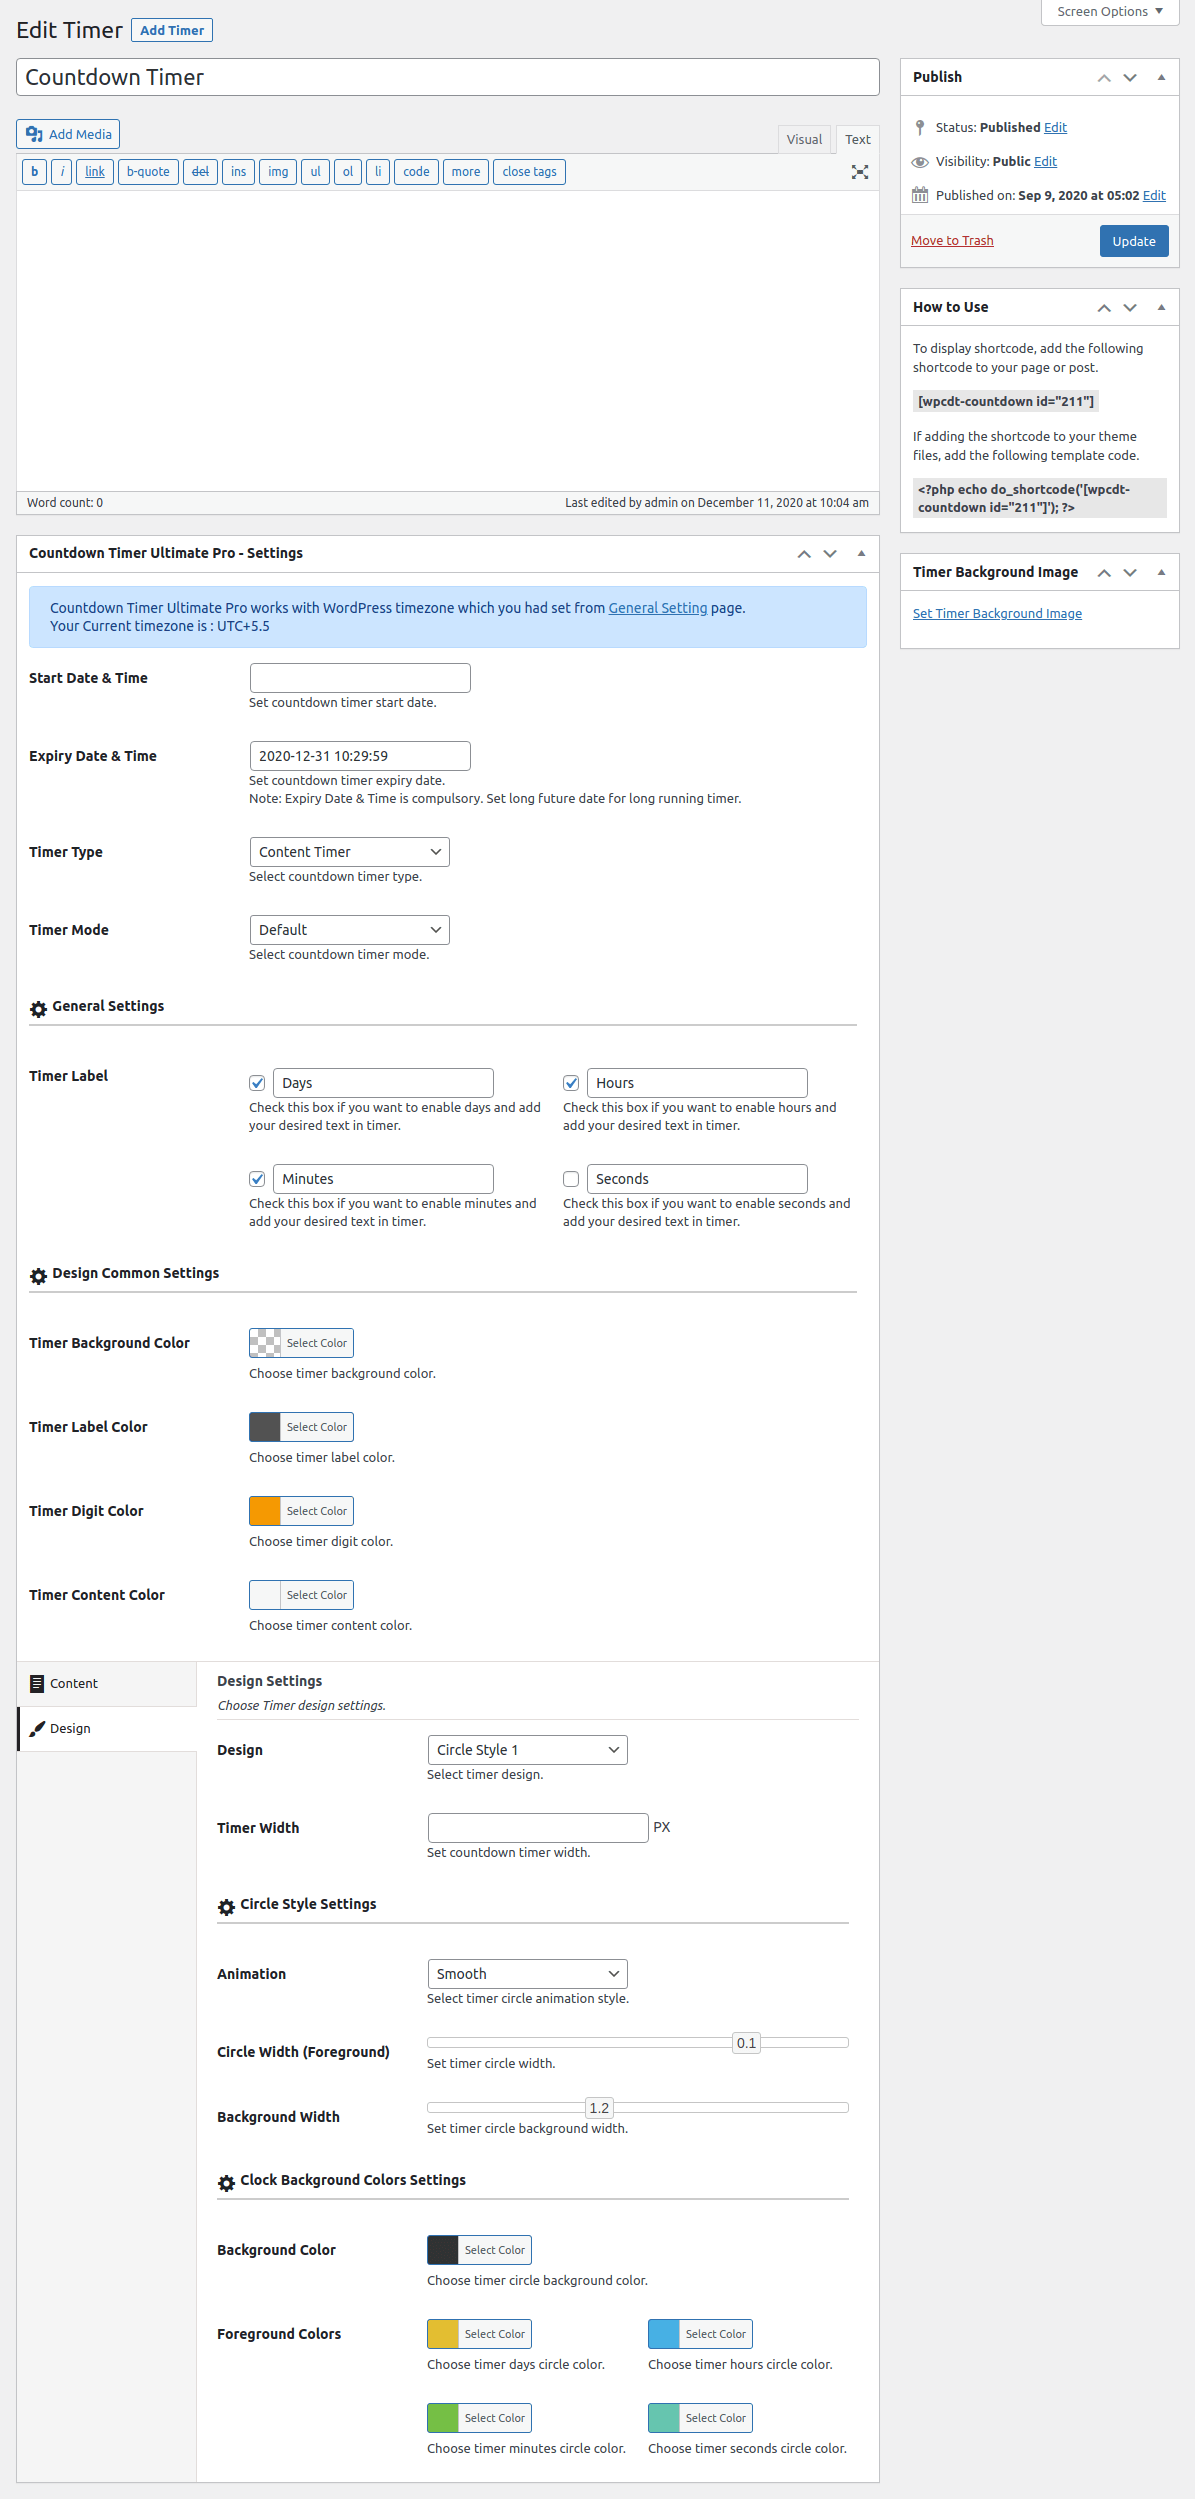Image resolution: width=1195 pixels, height=2499 pixels.
Task: Open the Timer Mode dropdown
Action: tap(349, 930)
